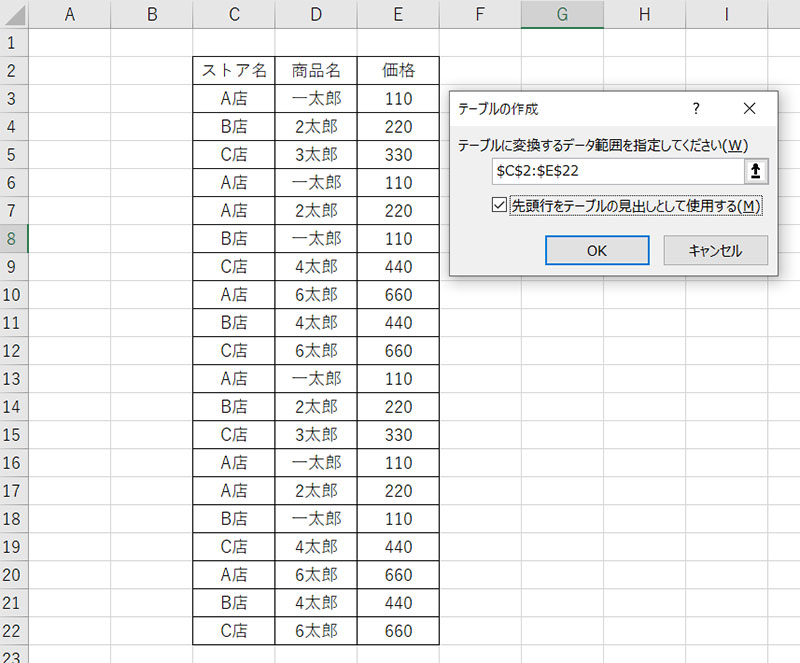Click the data range input field
The width and height of the screenshot is (800, 663).
617,171
